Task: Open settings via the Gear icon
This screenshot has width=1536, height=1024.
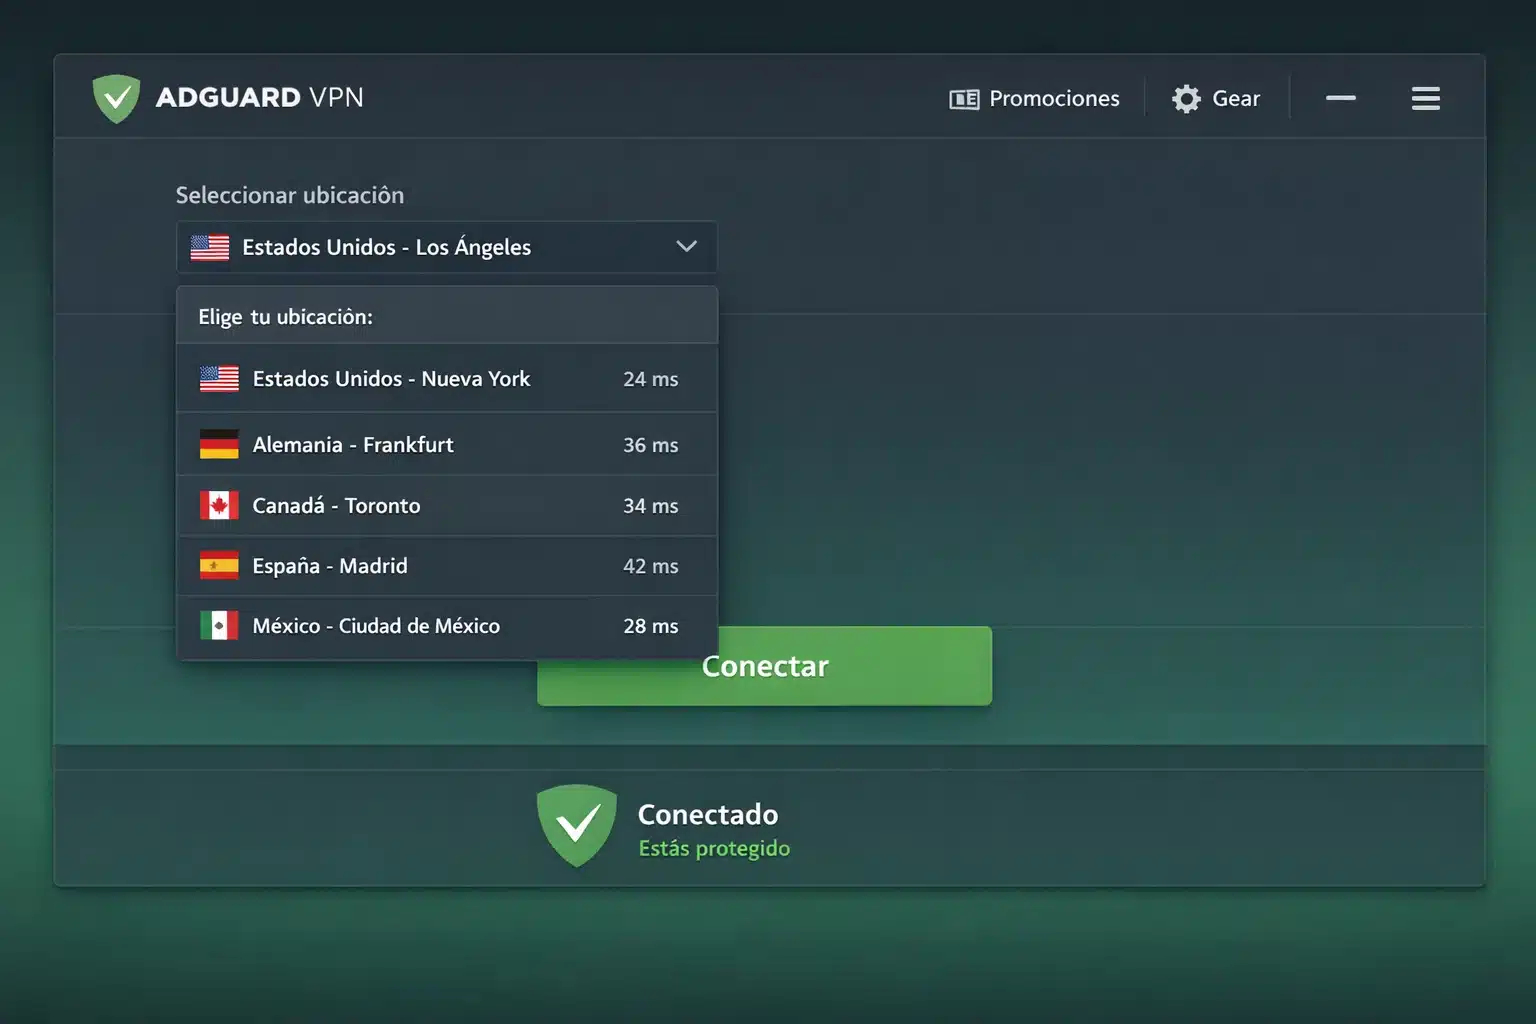Action: [1186, 98]
